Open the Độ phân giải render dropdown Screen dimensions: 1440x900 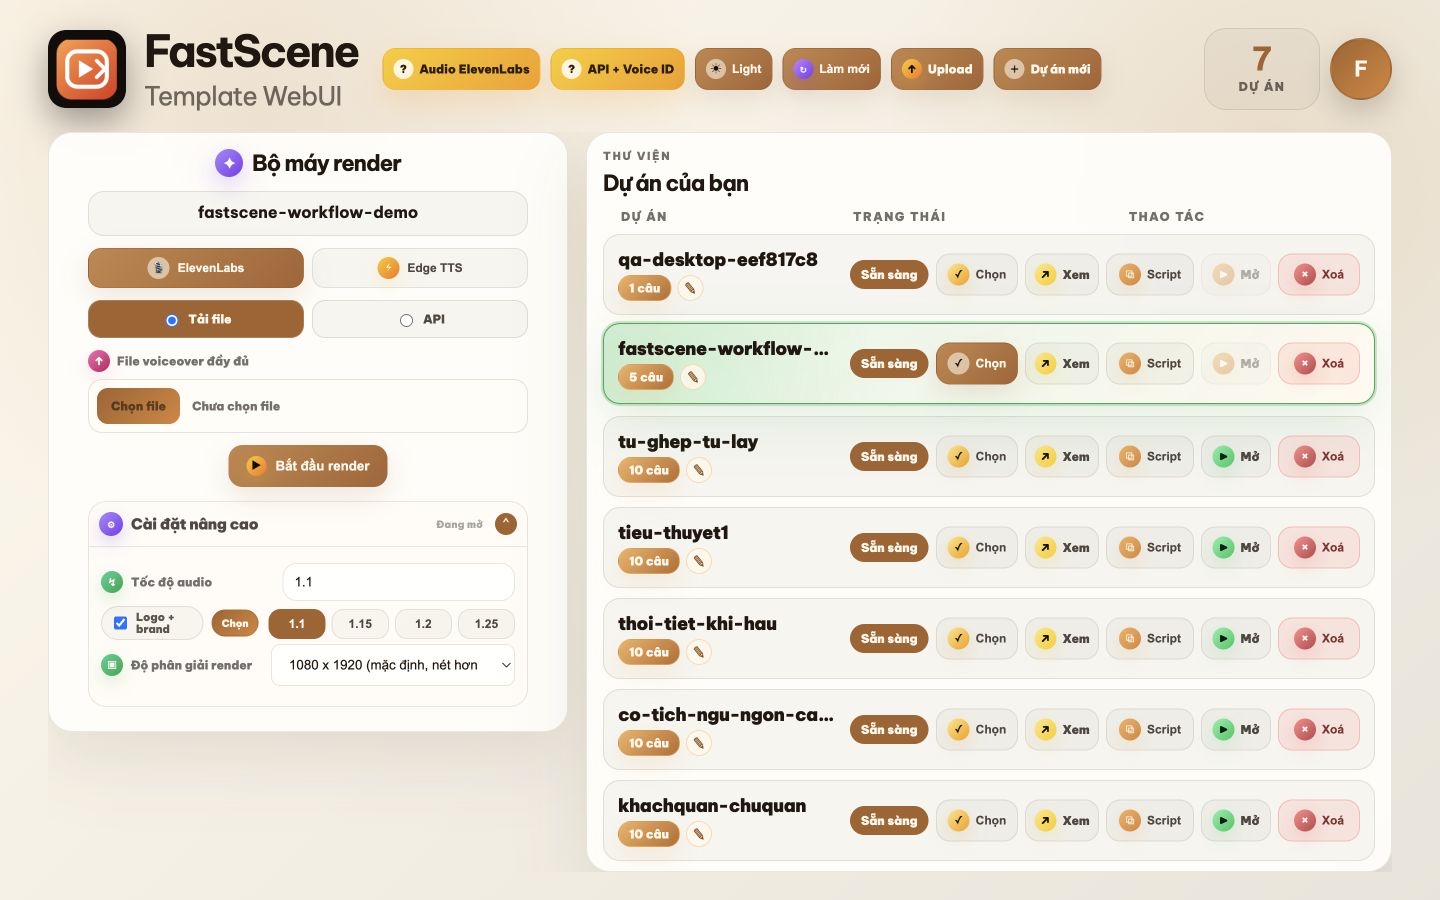coord(393,665)
